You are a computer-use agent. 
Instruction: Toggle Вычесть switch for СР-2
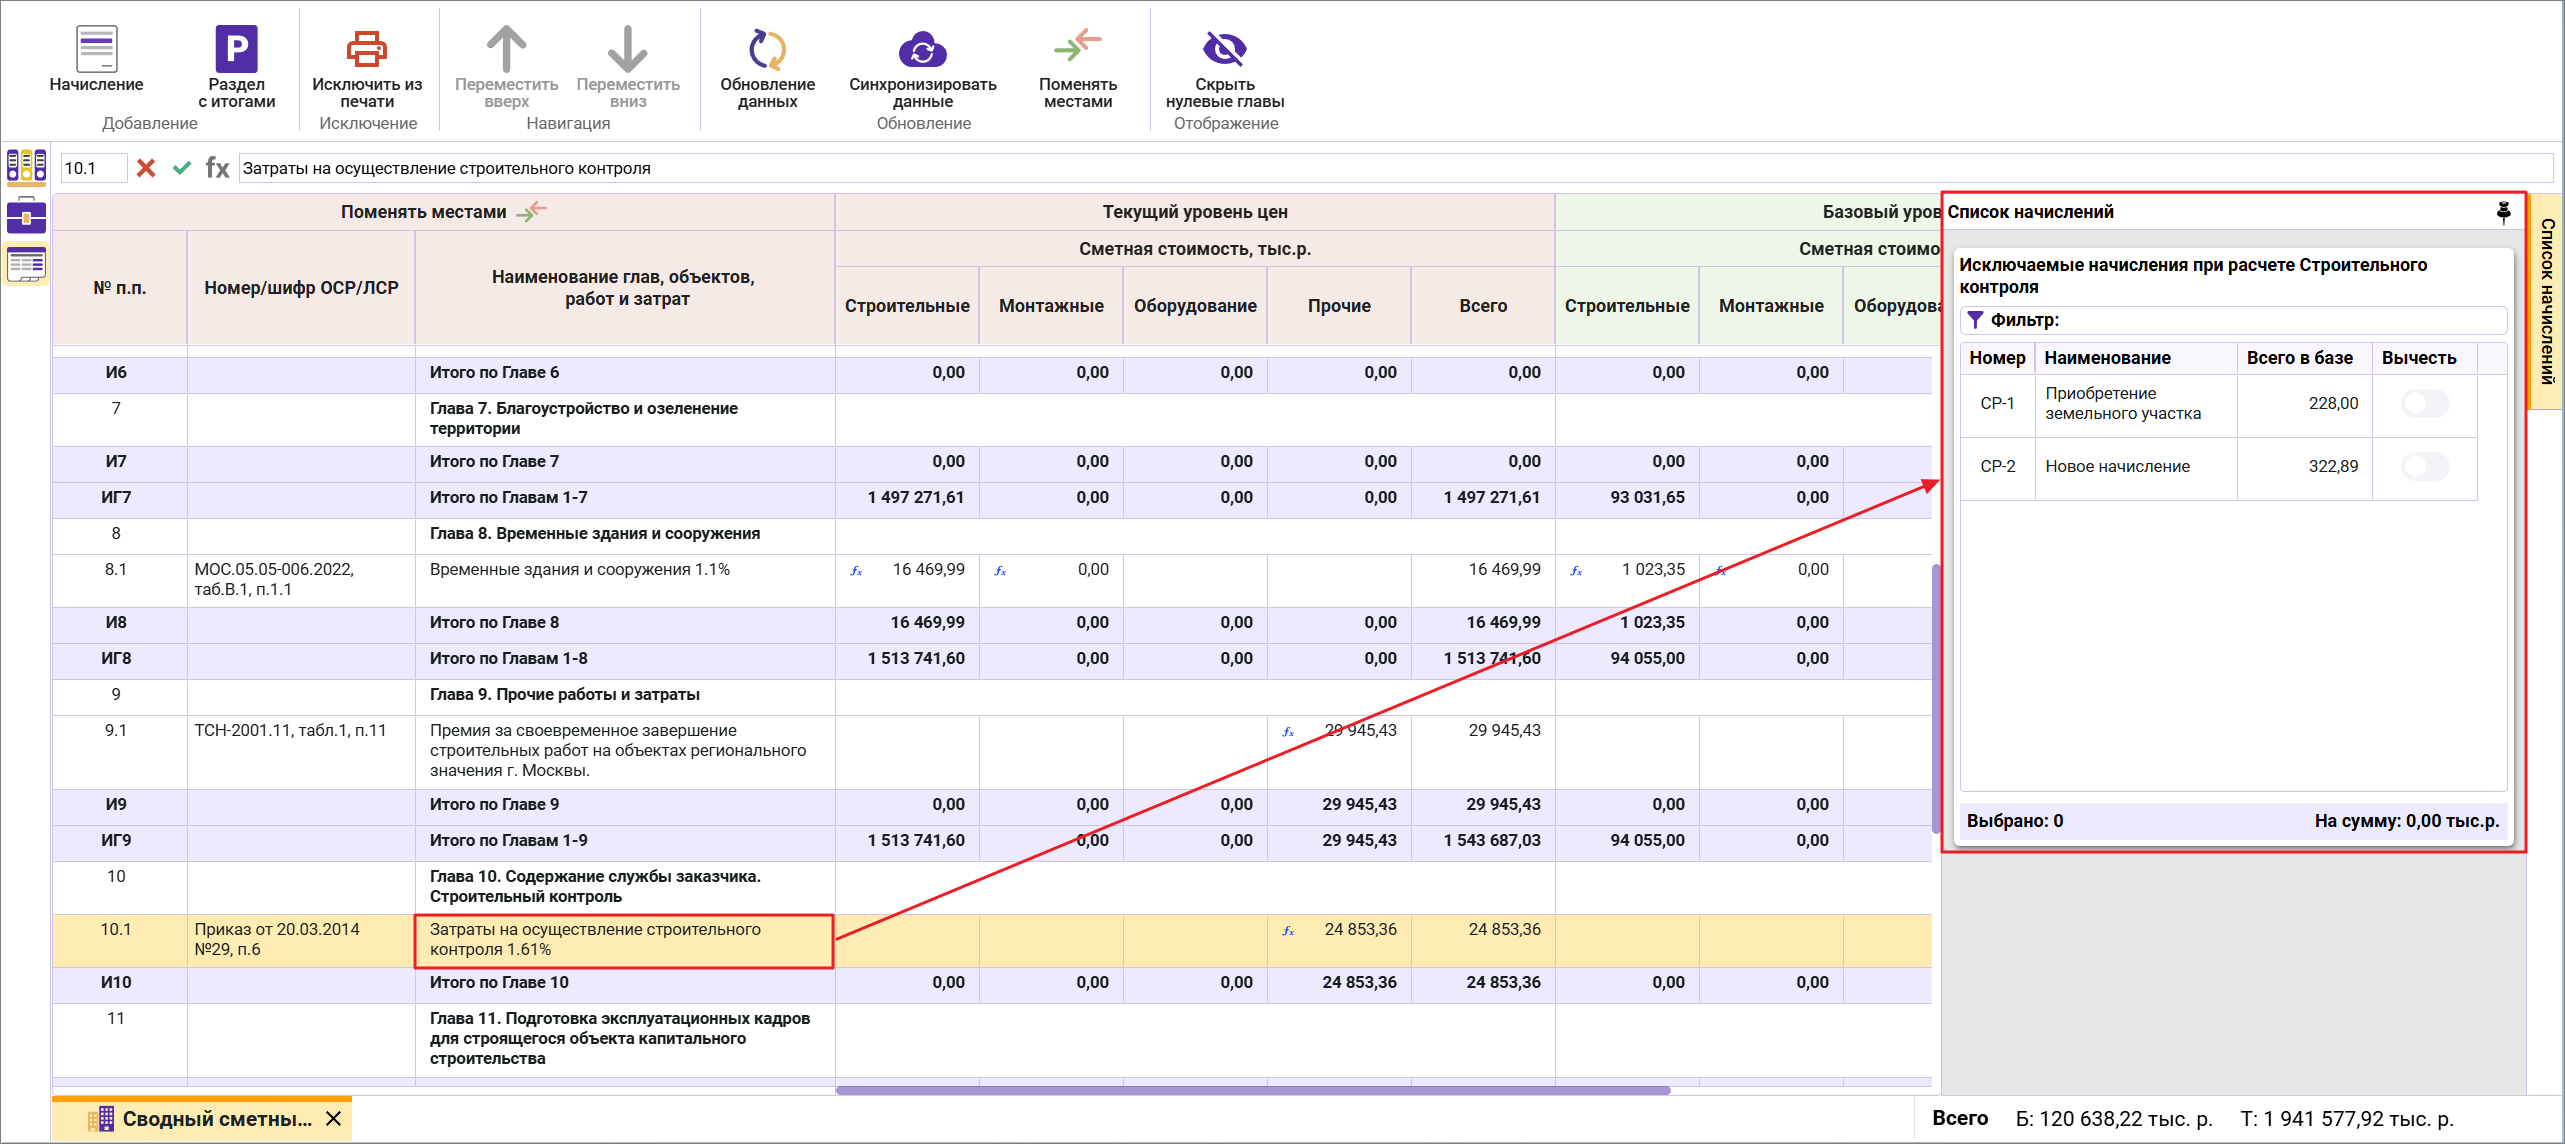pos(2424,467)
